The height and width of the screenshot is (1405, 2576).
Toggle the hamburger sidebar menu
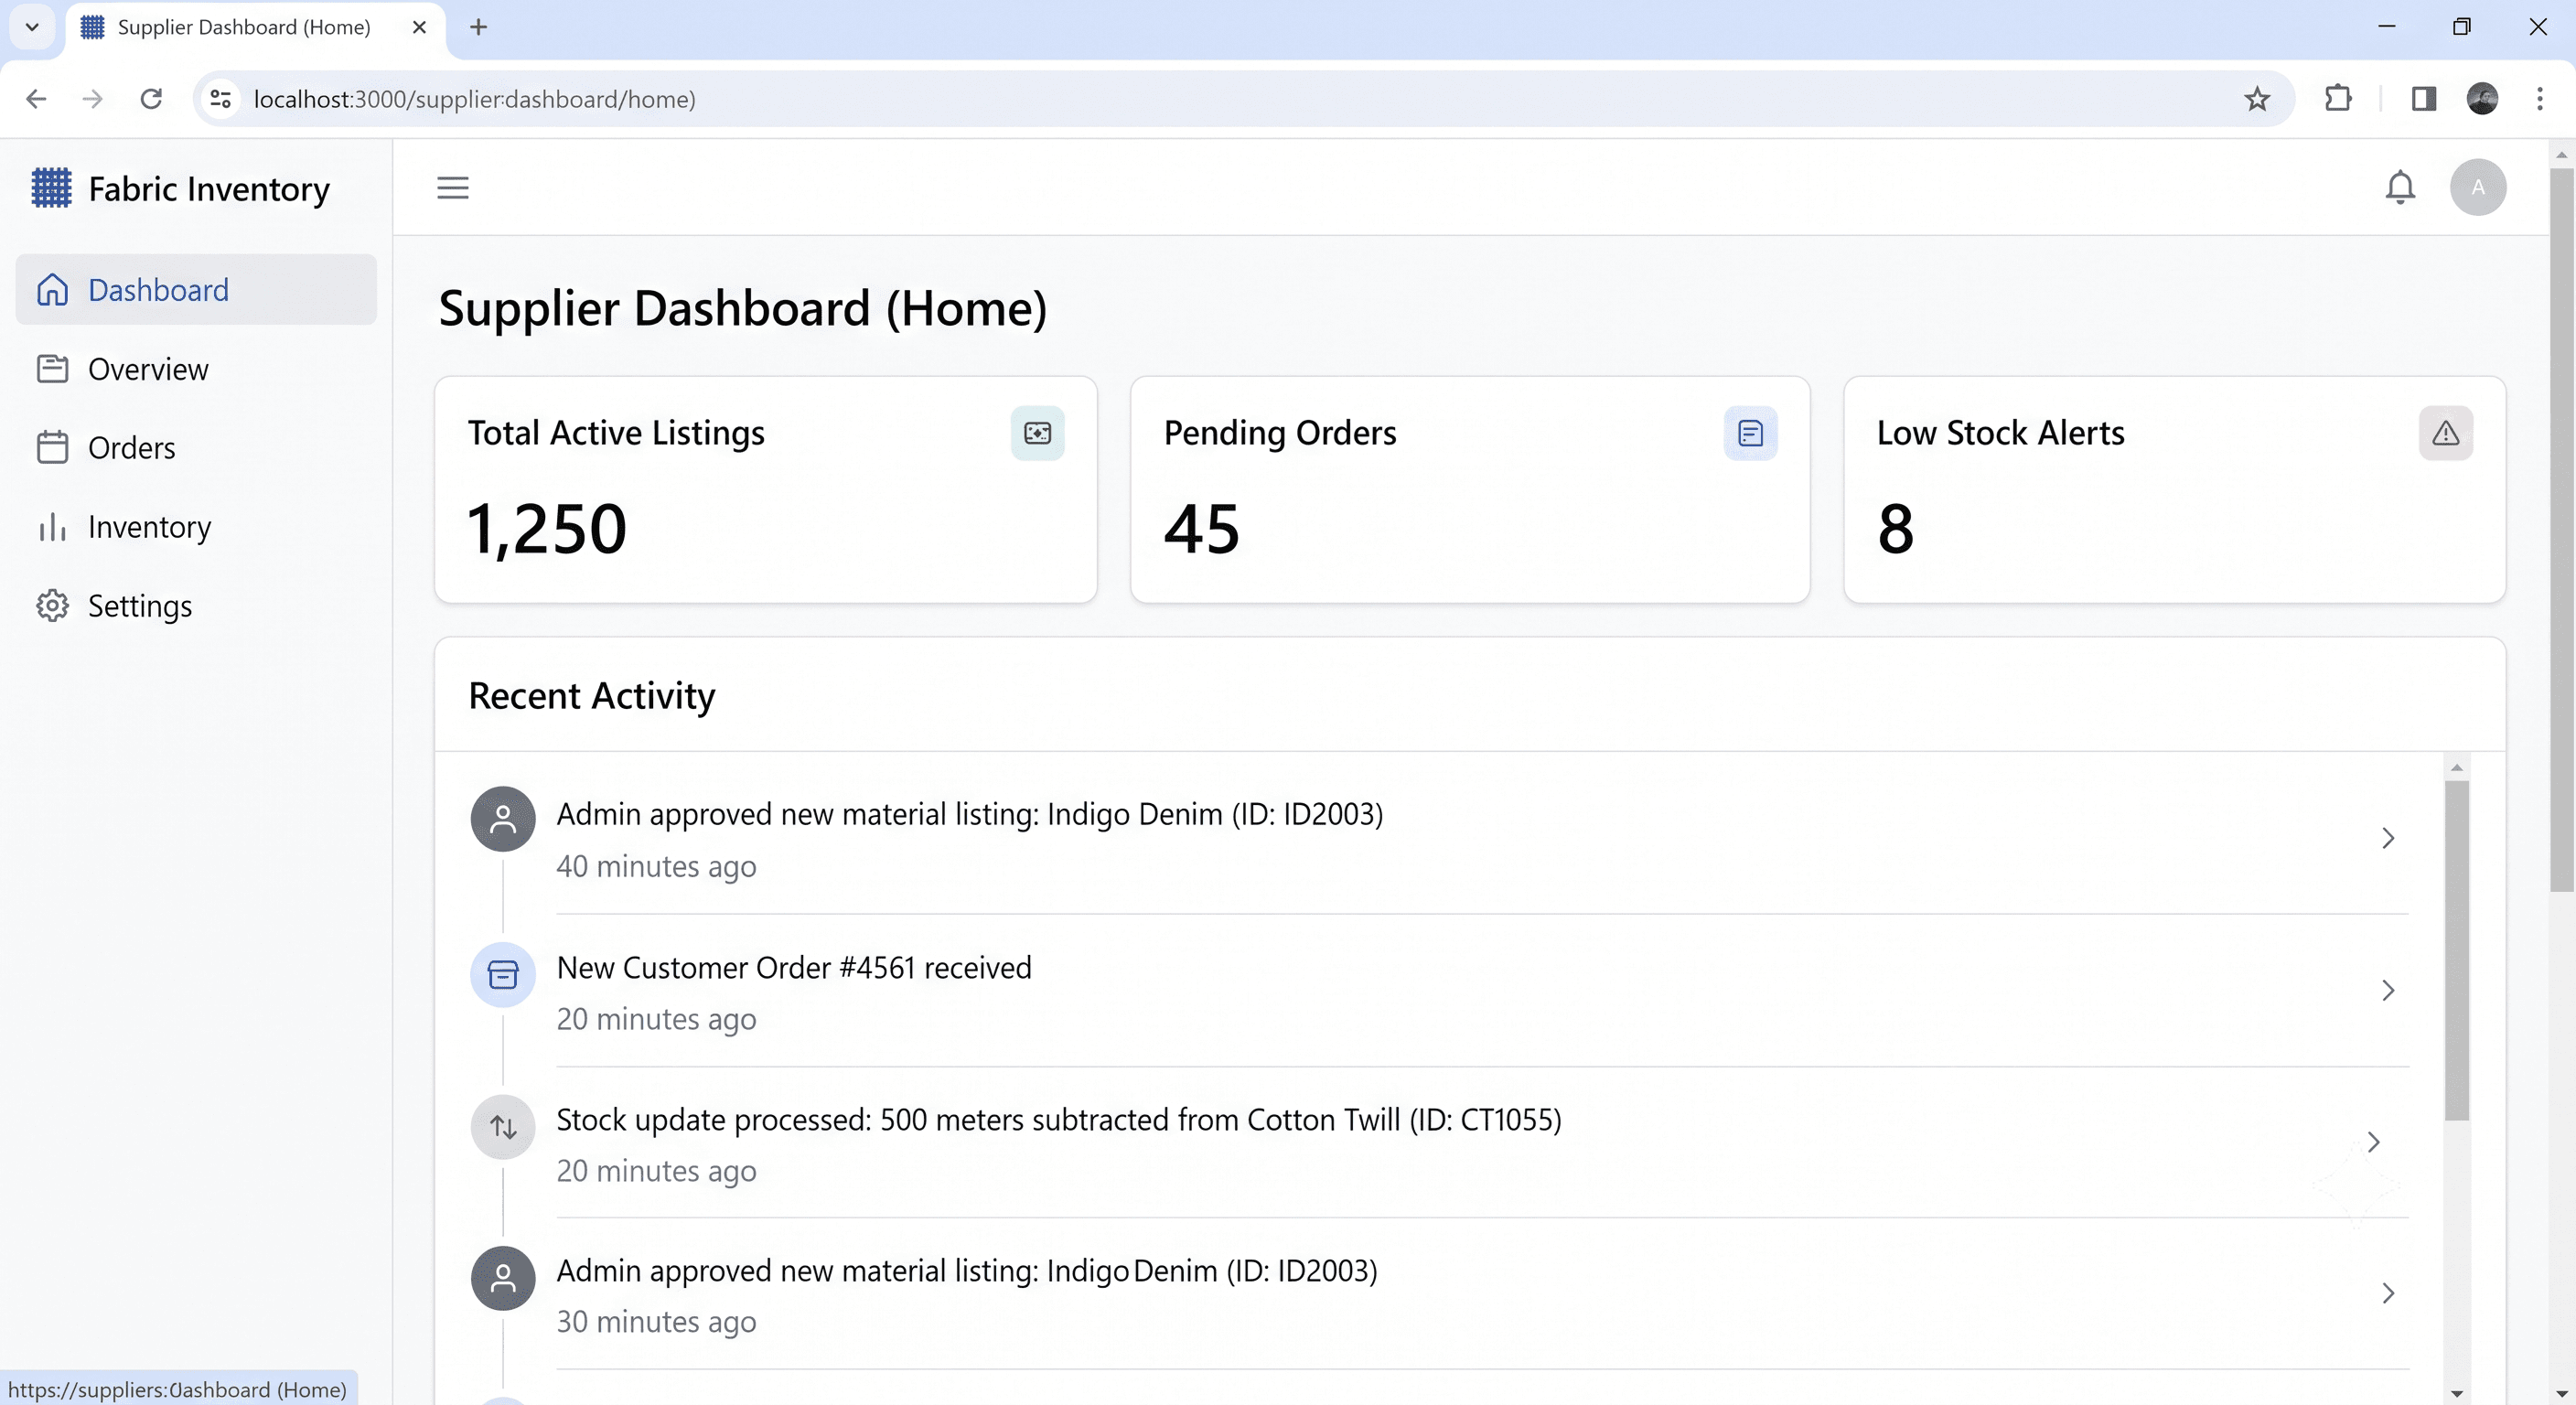pyautogui.click(x=453, y=188)
